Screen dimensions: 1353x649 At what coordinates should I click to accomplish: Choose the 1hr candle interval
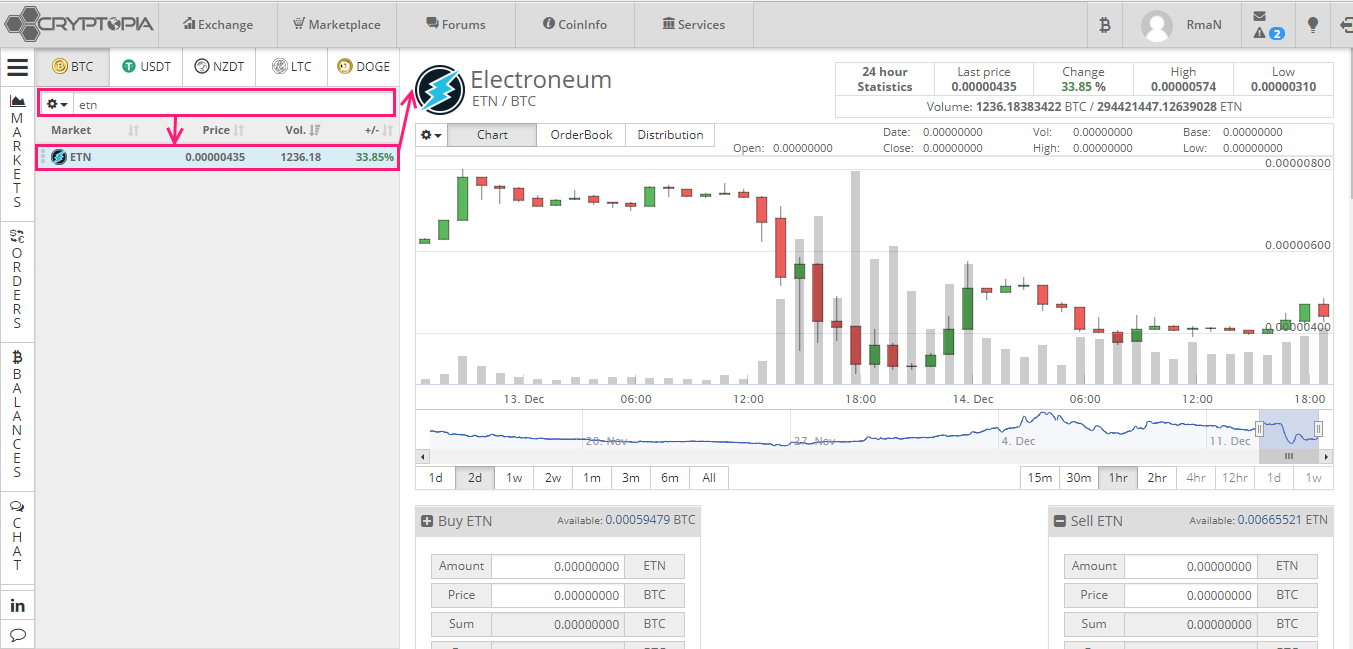pos(1118,478)
